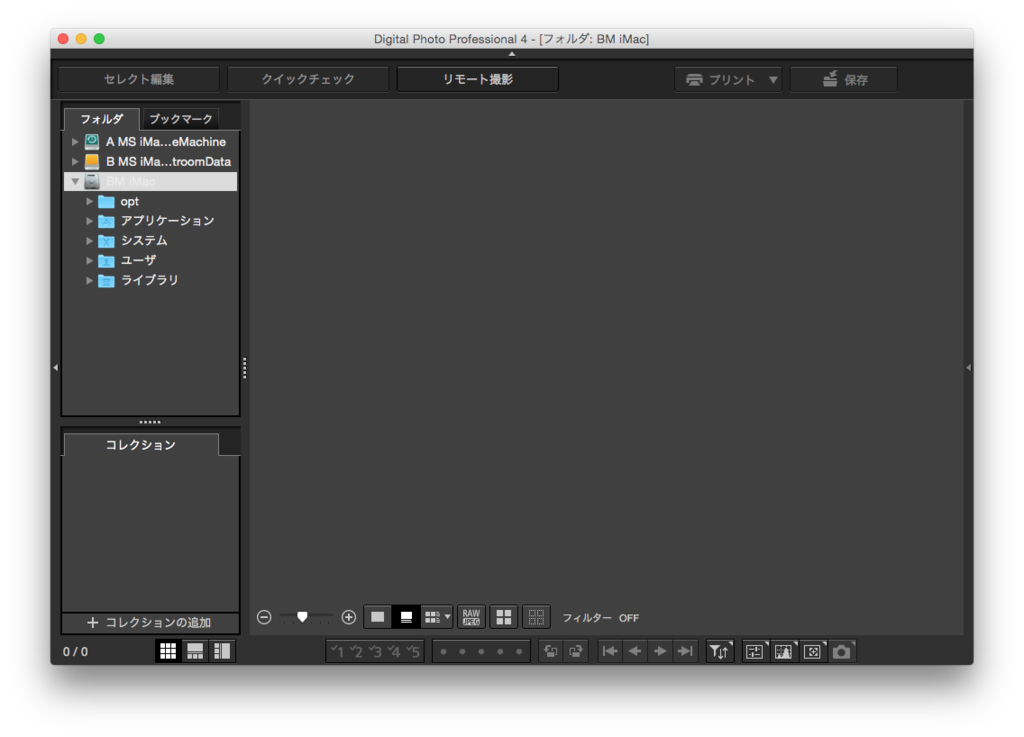Collapse the top toolbar arrow
This screenshot has height=737, width=1024.
[512, 54]
